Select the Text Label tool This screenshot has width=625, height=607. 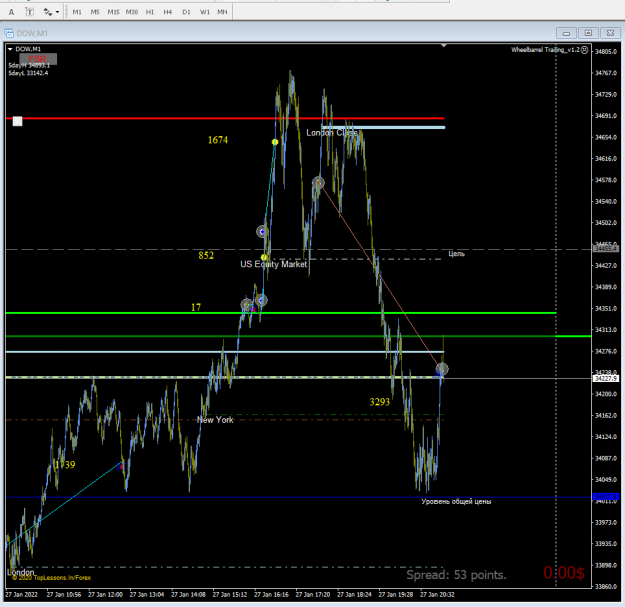tap(29, 12)
